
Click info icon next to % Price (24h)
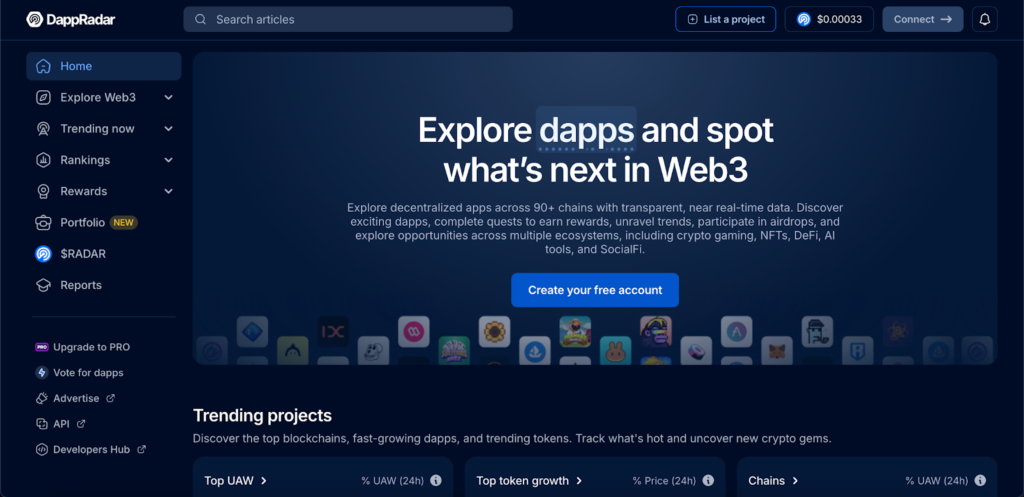click(708, 481)
